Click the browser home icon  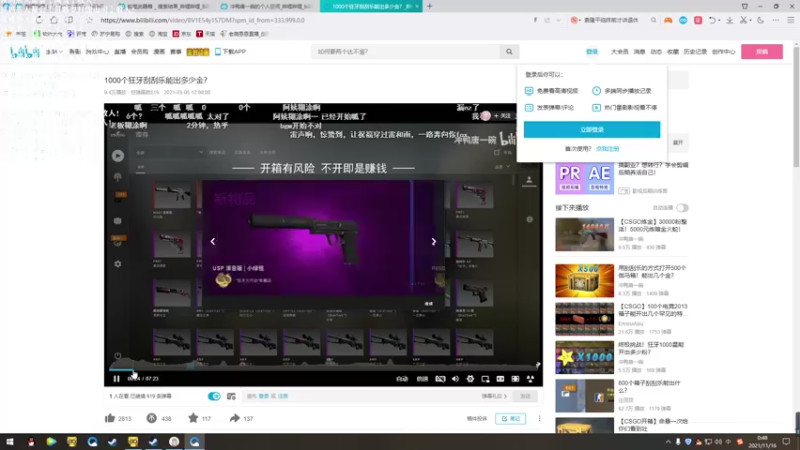coord(54,20)
